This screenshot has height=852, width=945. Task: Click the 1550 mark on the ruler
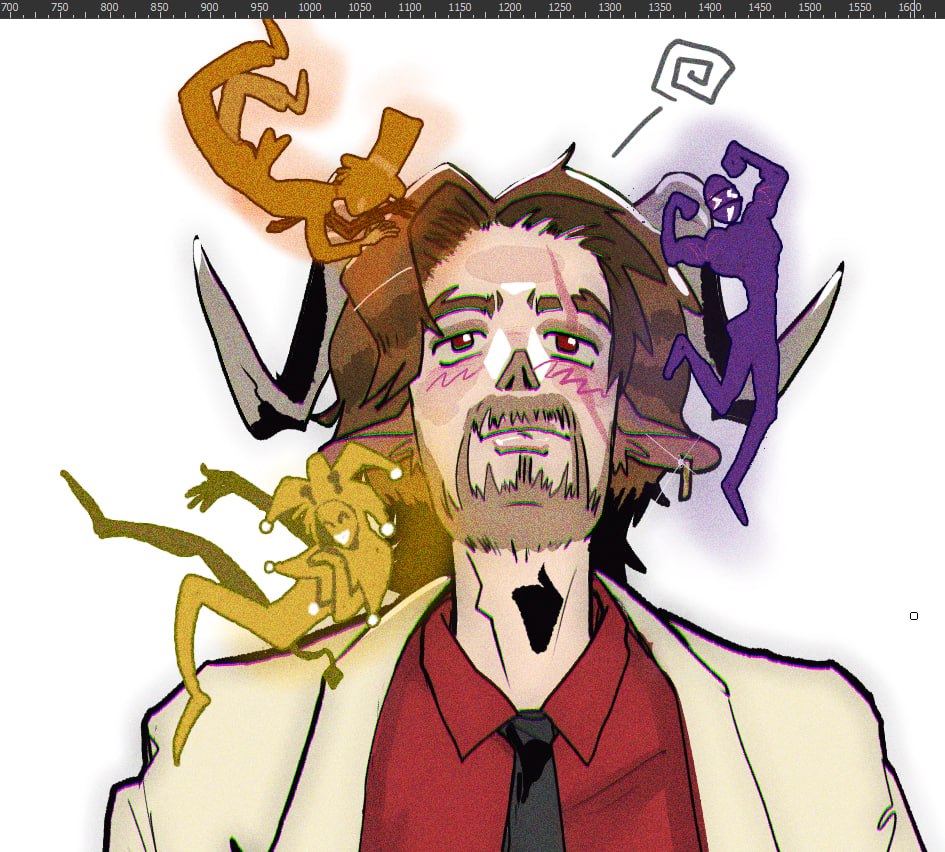859,7
